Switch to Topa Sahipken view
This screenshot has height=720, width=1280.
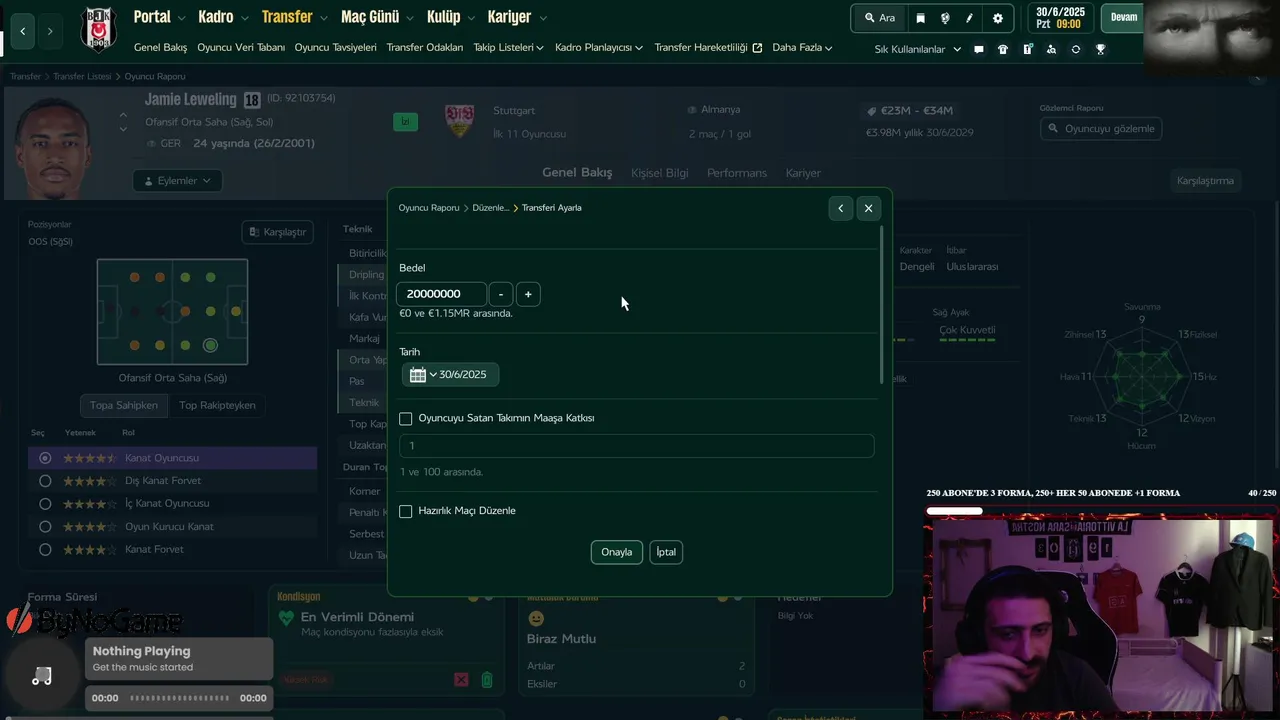(124, 405)
